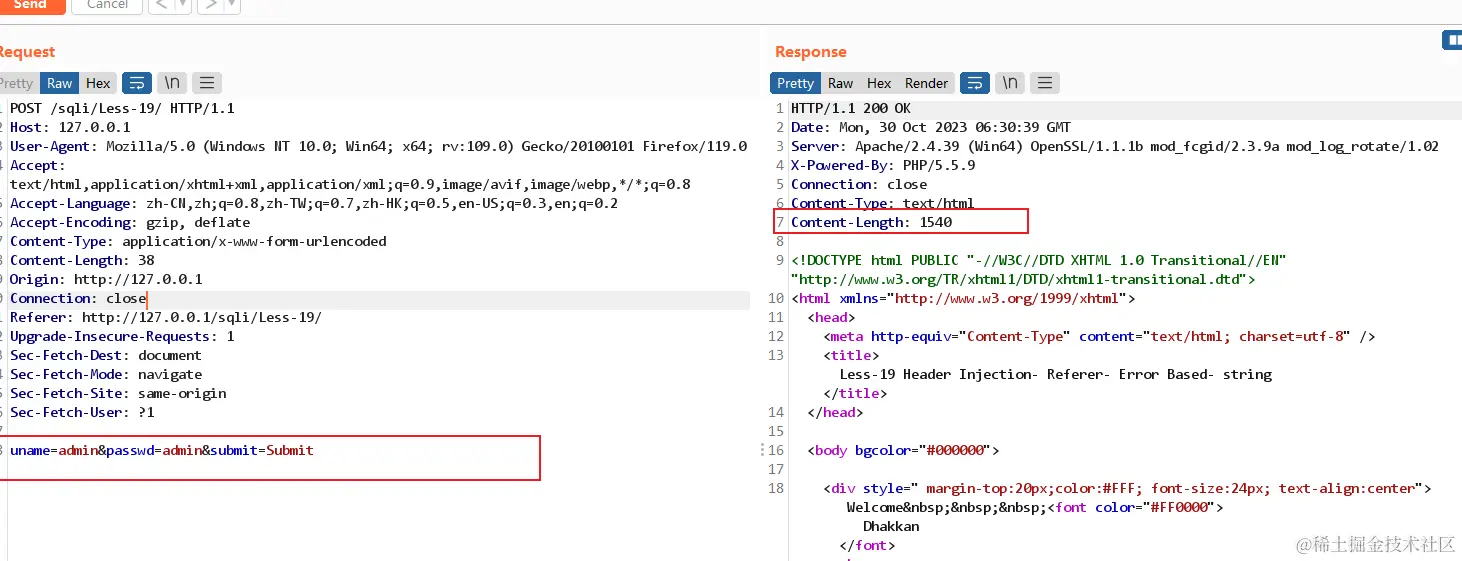Click the html xmlns line in response

[963, 298]
